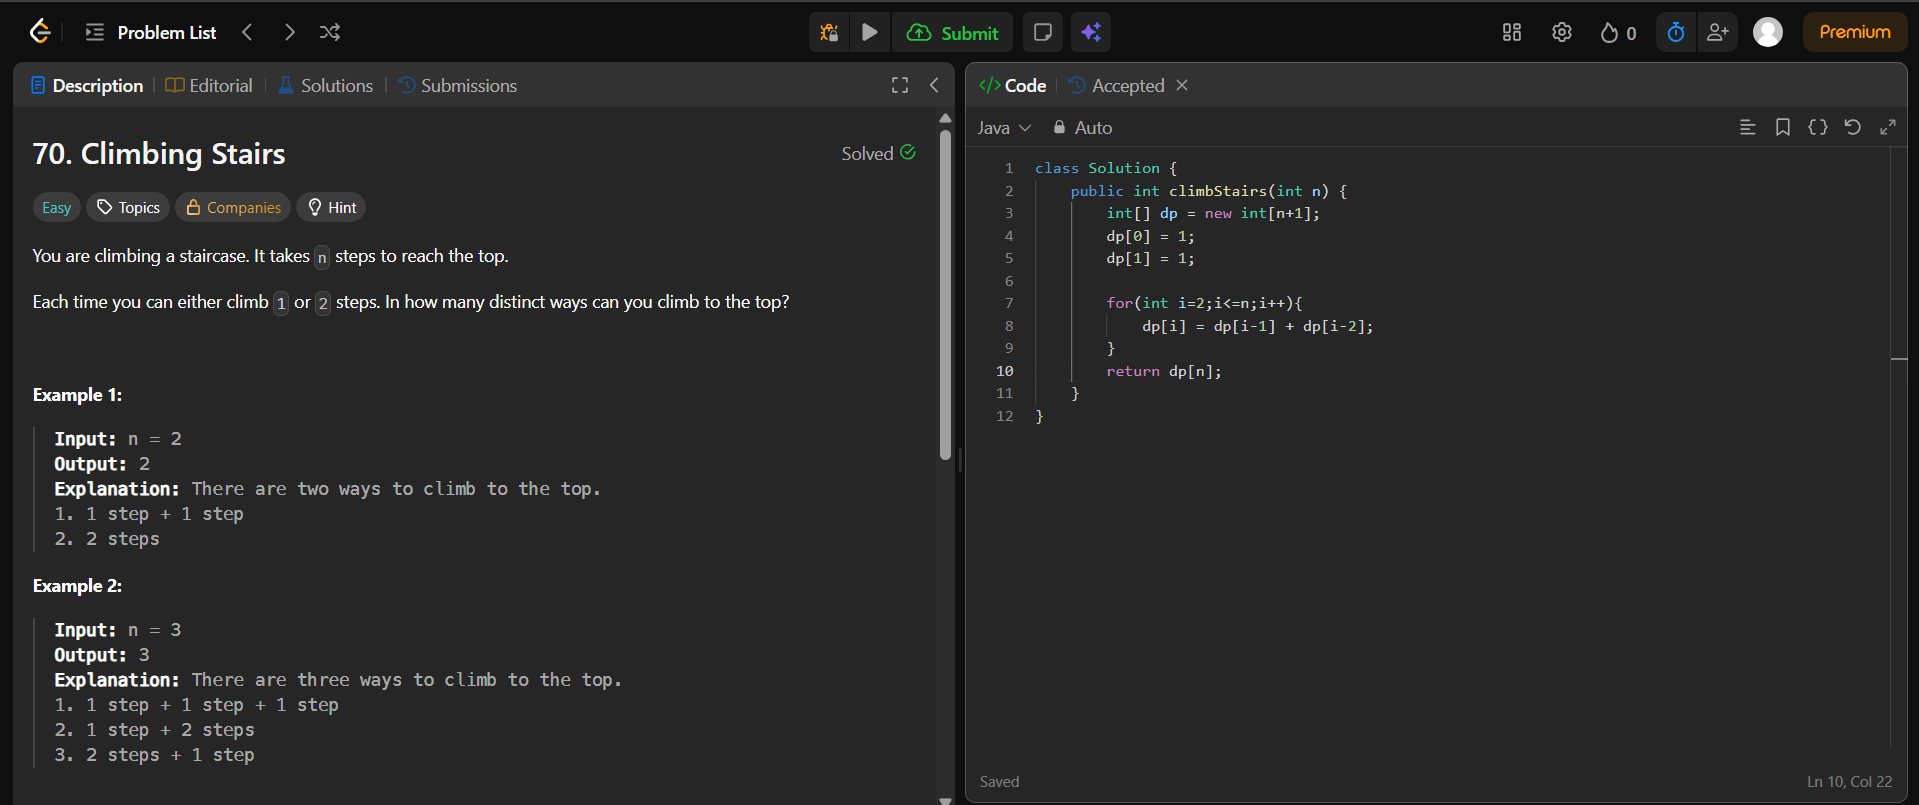Viewport: 1919px width, 805px height.
Task: Format code with the curly braces icon
Action: coord(1818,127)
